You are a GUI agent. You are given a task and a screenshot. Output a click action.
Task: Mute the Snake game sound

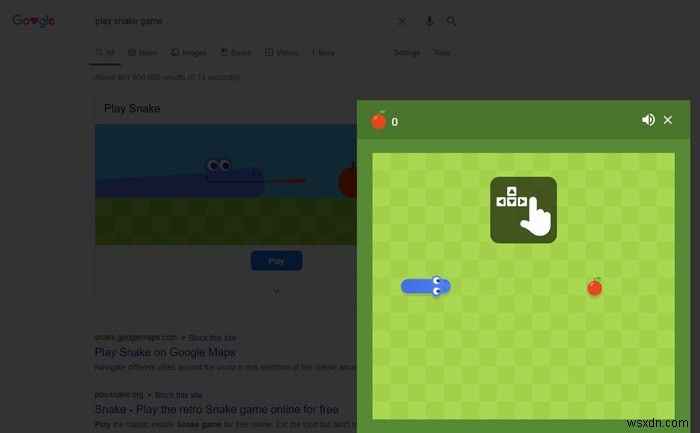[x=648, y=120]
